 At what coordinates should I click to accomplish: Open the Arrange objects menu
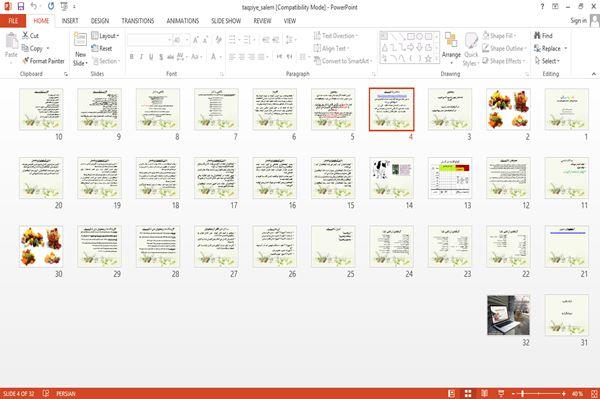tap(451, 48)
